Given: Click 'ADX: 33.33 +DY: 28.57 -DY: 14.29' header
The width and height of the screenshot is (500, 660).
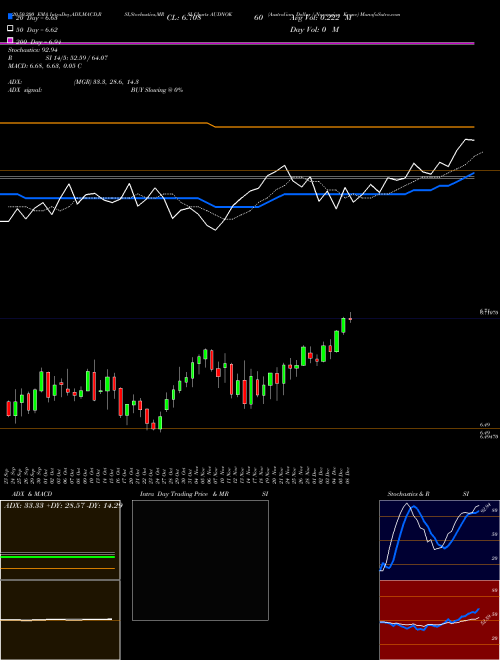Looking at the screenshot, I should 63,505.
